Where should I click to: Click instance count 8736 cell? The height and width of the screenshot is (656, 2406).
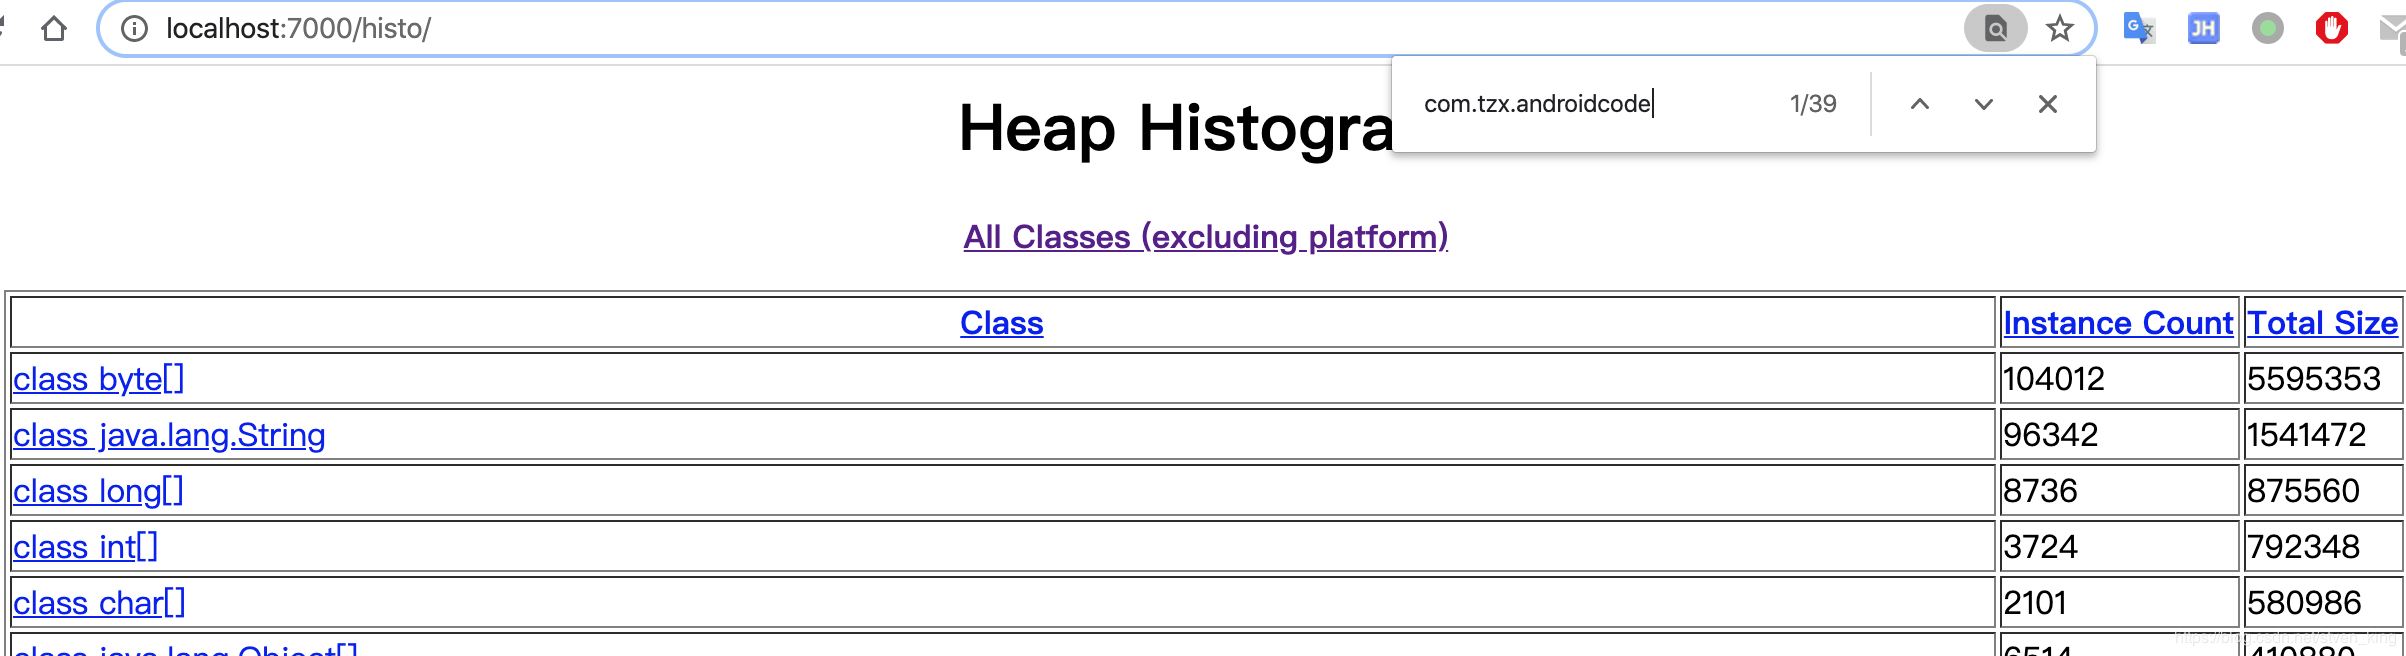pos(2118,491)
